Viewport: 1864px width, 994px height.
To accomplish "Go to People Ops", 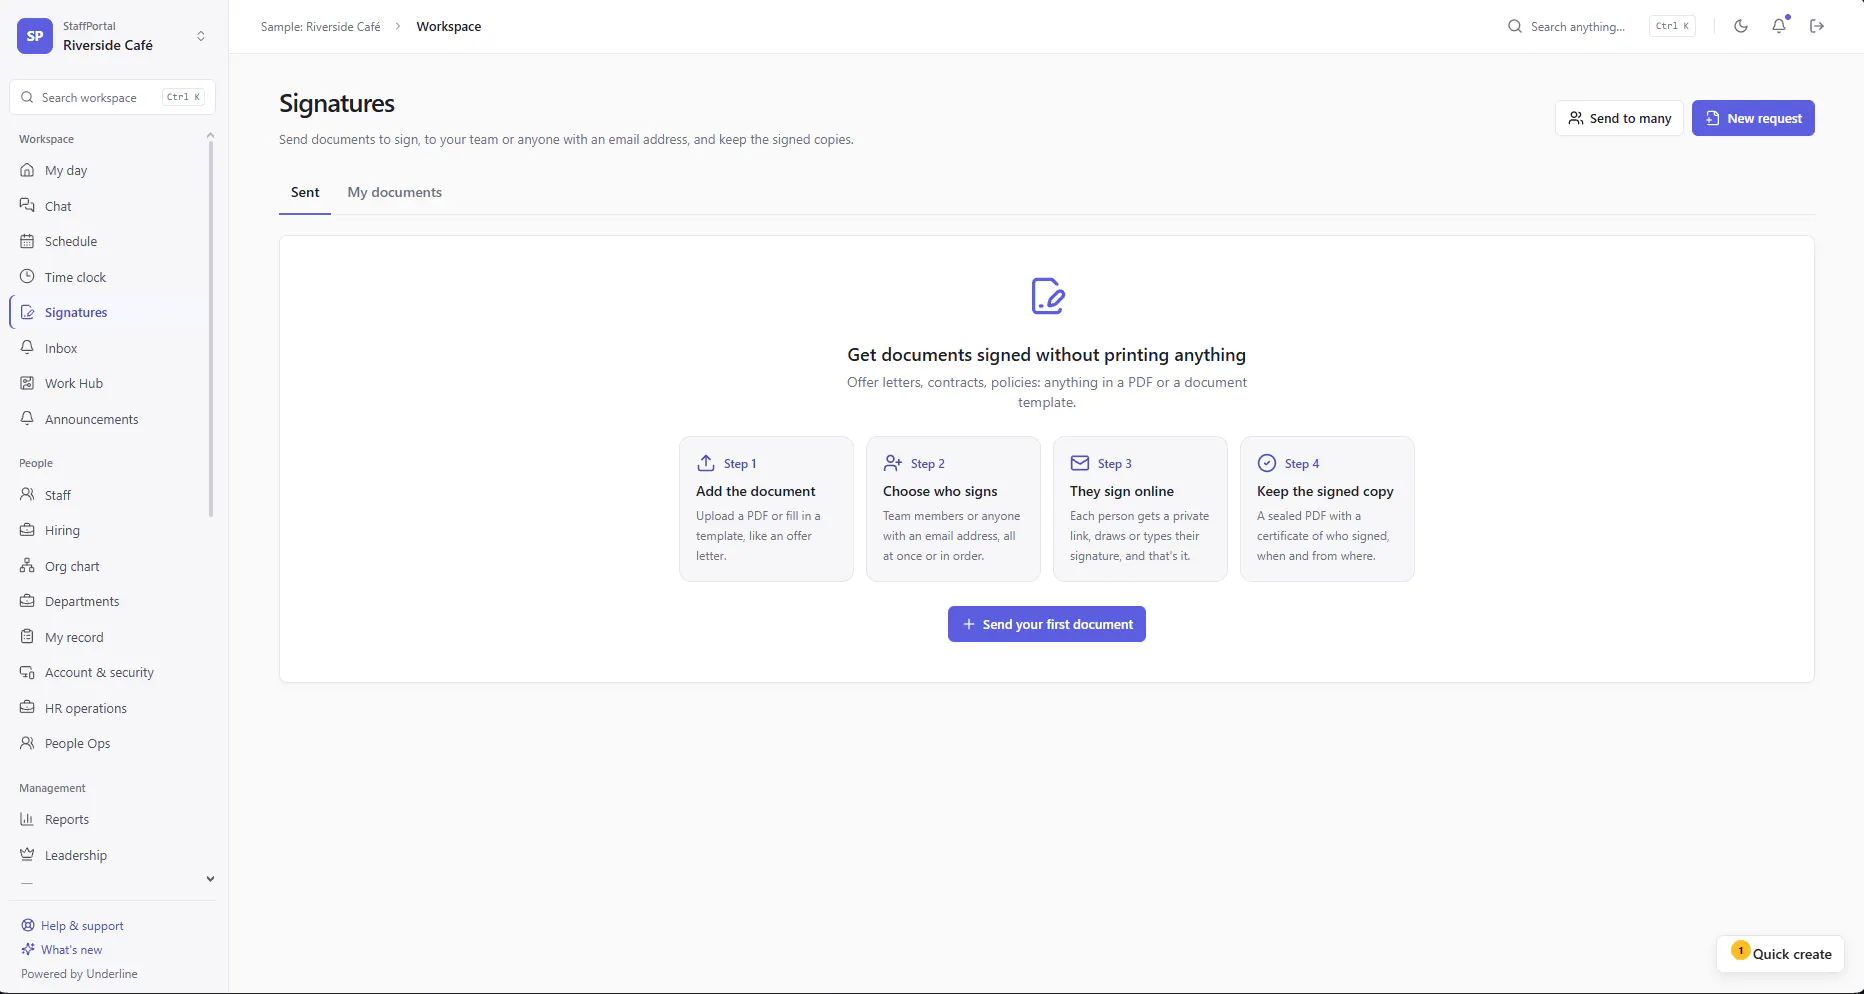I will pos(108,743).
